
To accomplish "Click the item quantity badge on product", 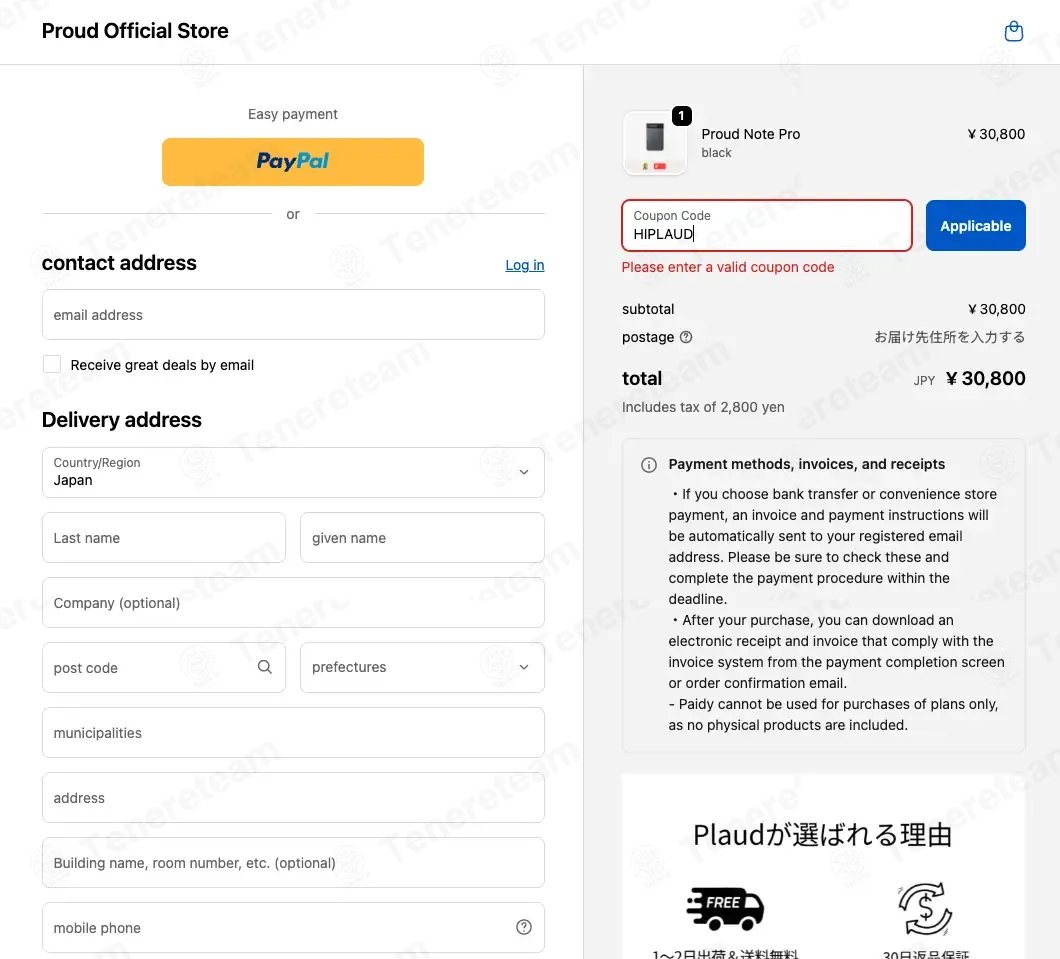I will [681, 116].
